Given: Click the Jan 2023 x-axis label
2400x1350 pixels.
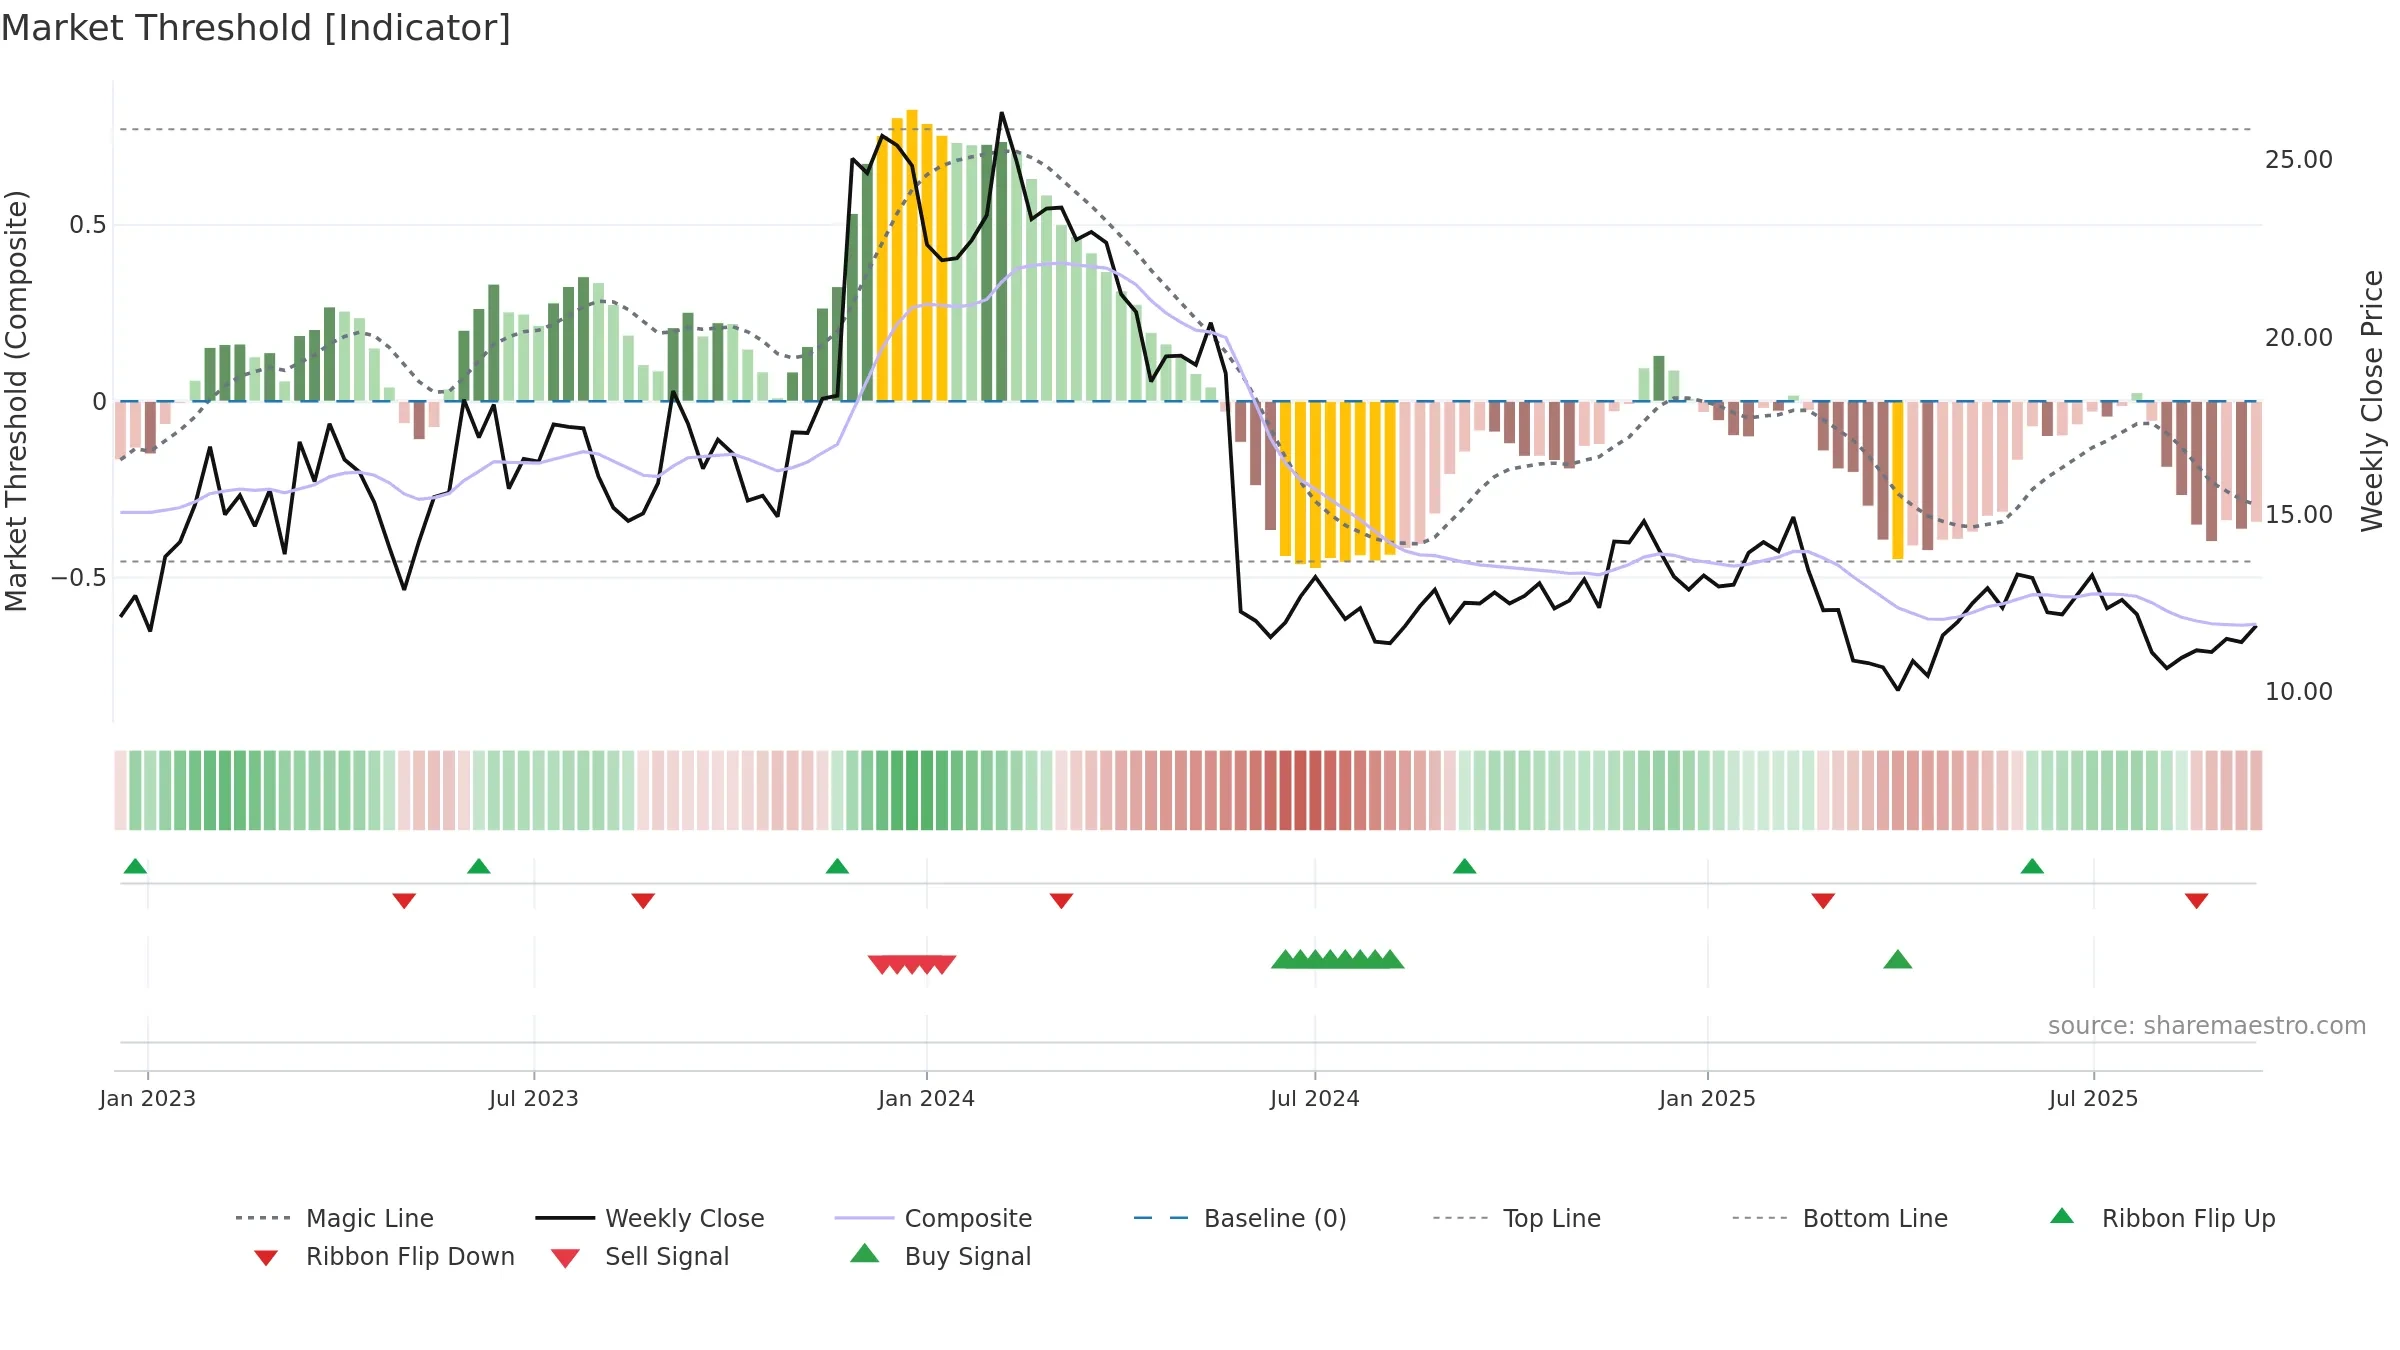Looking at the screenshot, I should (148, 1098).
